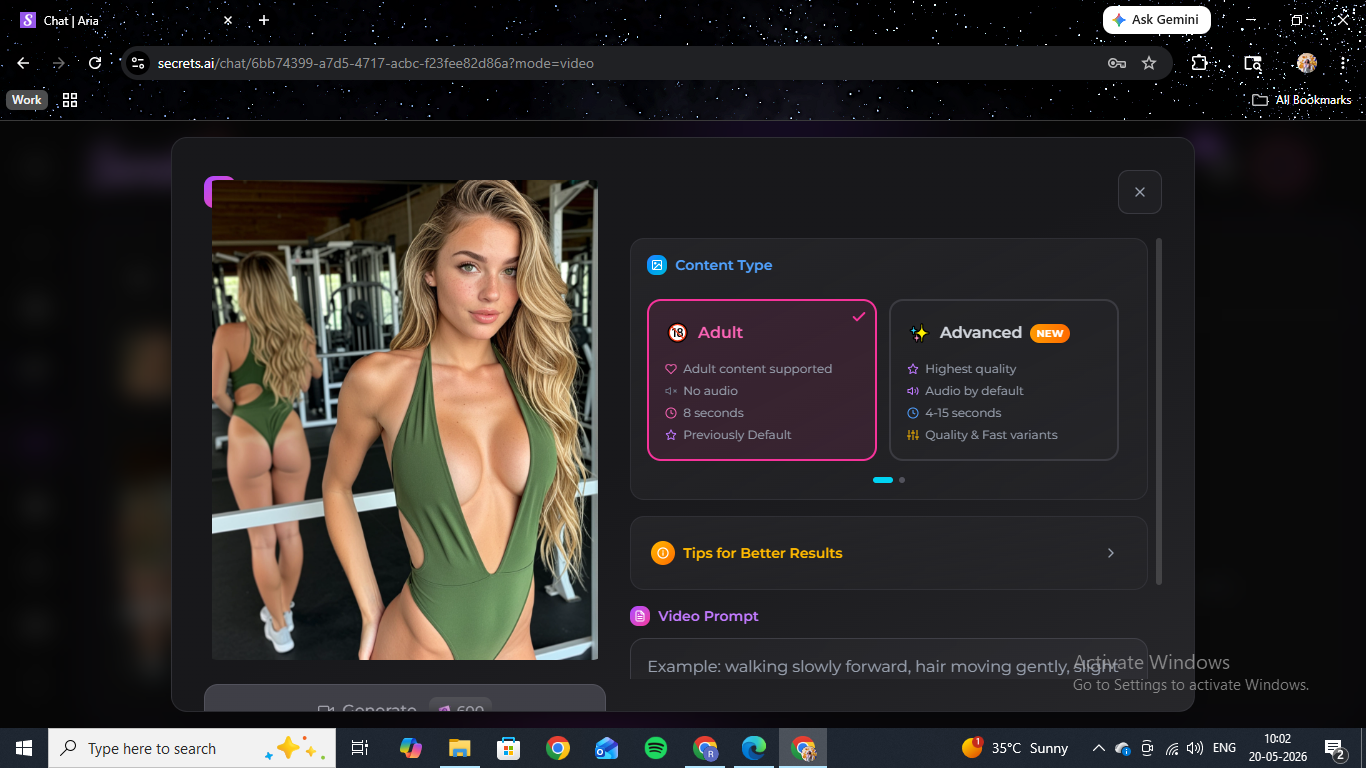Viewport: 1366px width, 768px height.
Task: Close the Chat | Aria tab
Action: pyautogui.click(x=228, y=20)
